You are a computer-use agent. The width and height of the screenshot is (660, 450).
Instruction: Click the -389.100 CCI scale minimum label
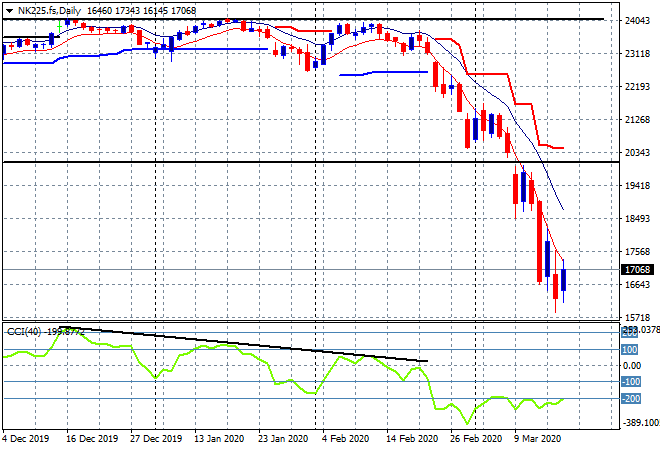[640, 422]
